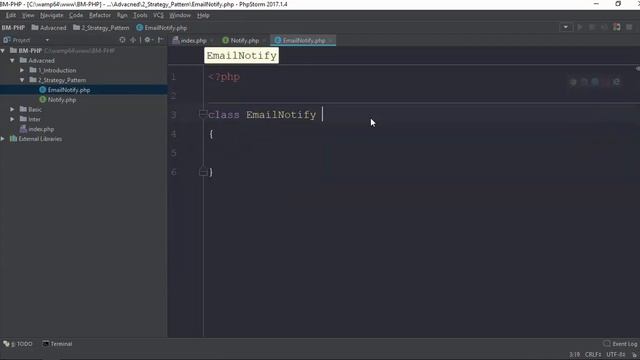Close the Notify.php tab

click(x=264, y=40)
